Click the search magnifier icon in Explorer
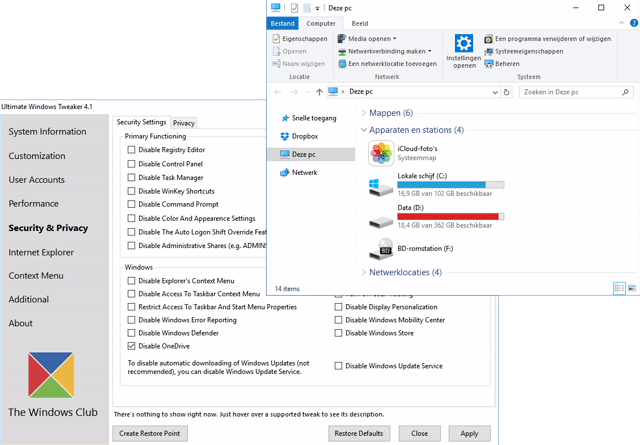The width and height of the screenshot is (640, 445). 625,92
